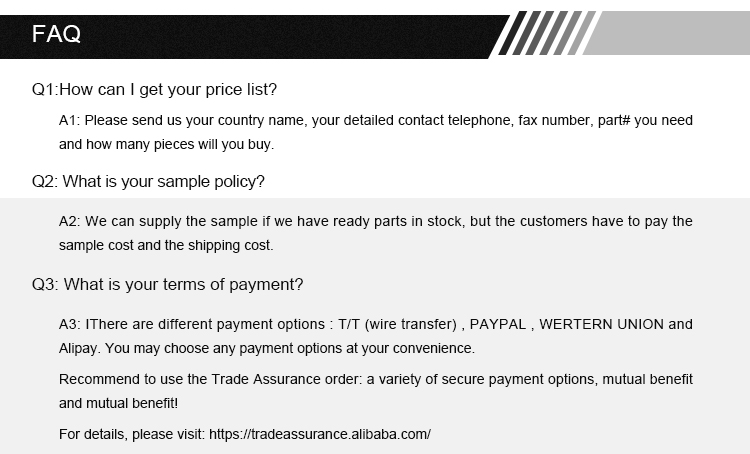Click "sample cost and the shipping cost" line

point(166,245)
